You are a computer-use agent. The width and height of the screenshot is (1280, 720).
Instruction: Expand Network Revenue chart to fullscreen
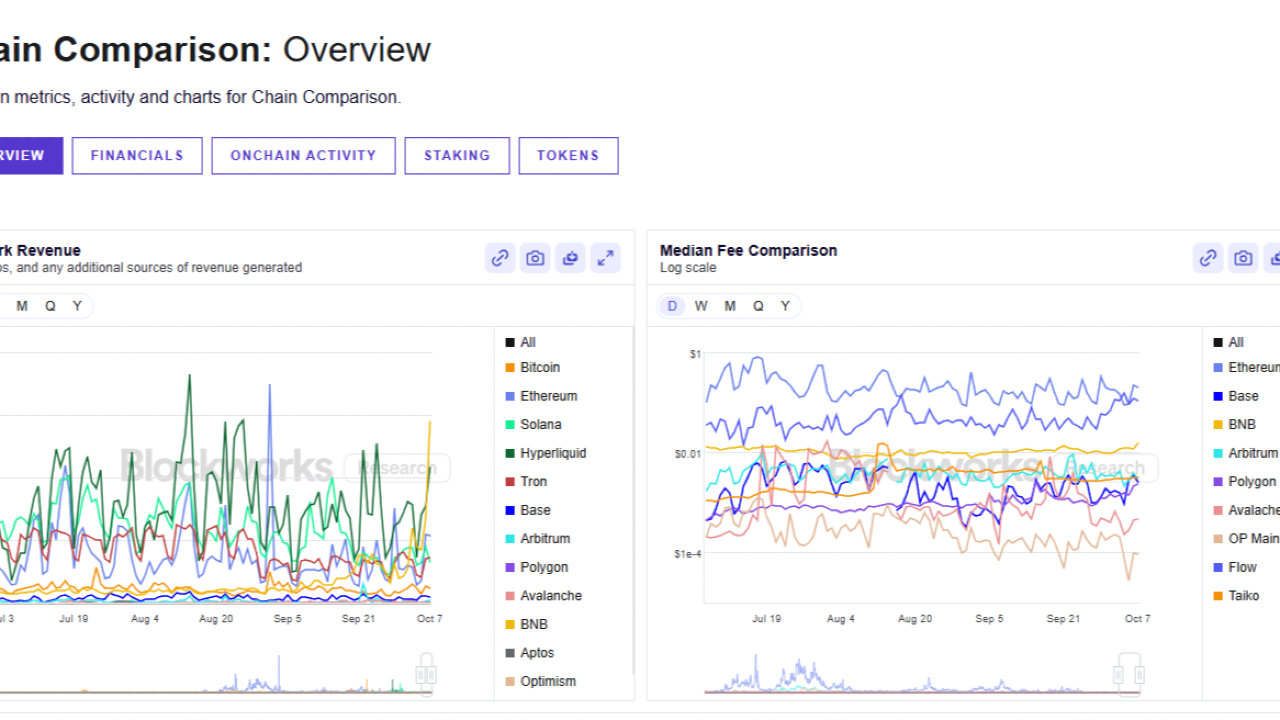click(x=604, y=257)
